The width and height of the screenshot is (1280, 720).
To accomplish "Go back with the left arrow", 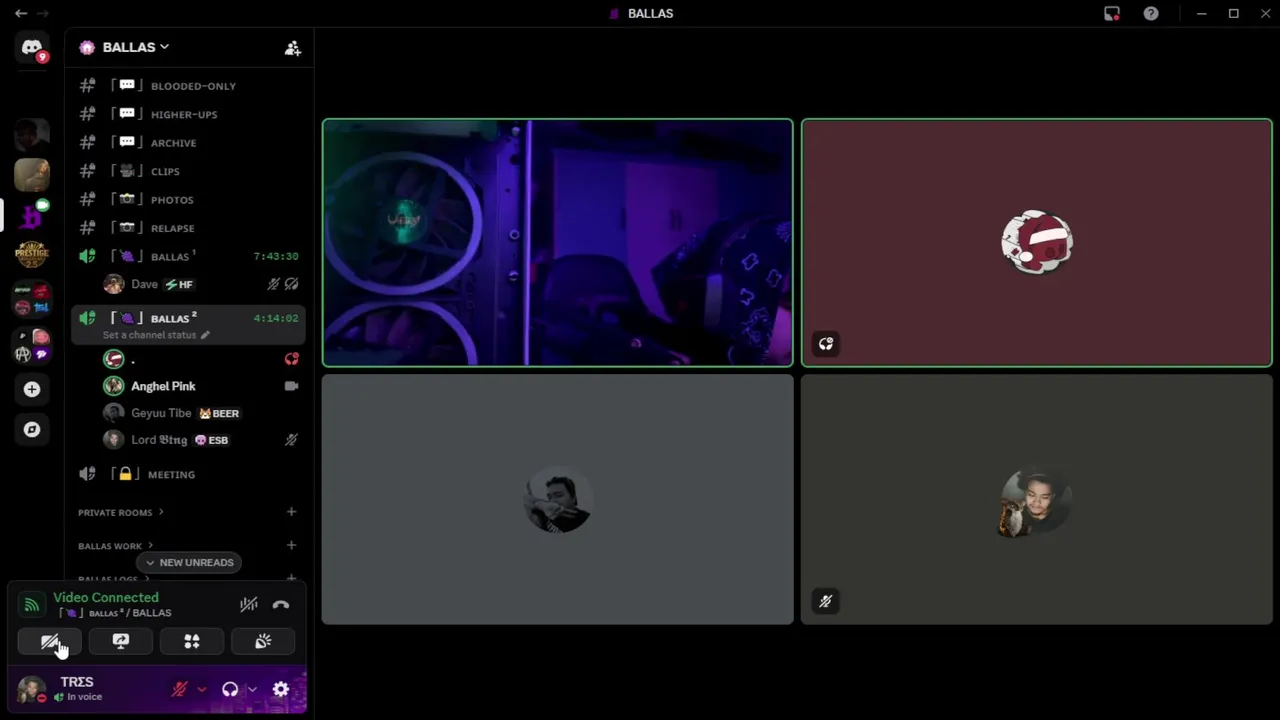I will click(21, 13).
